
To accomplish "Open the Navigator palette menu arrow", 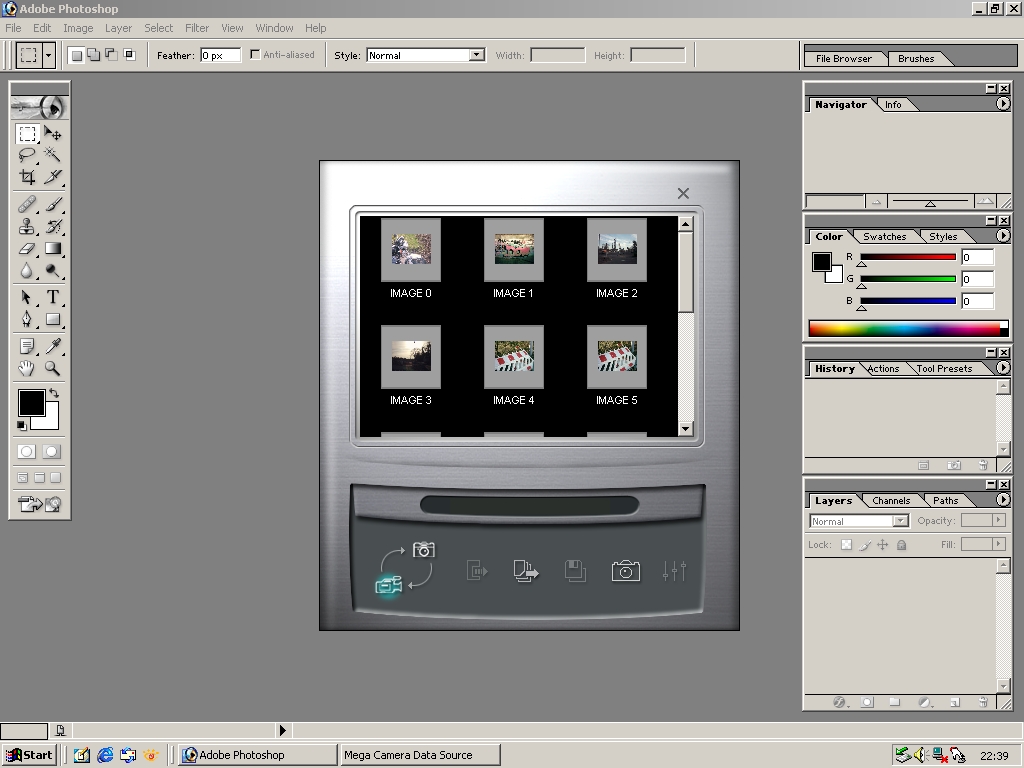I will click(x=1003, y=104).
